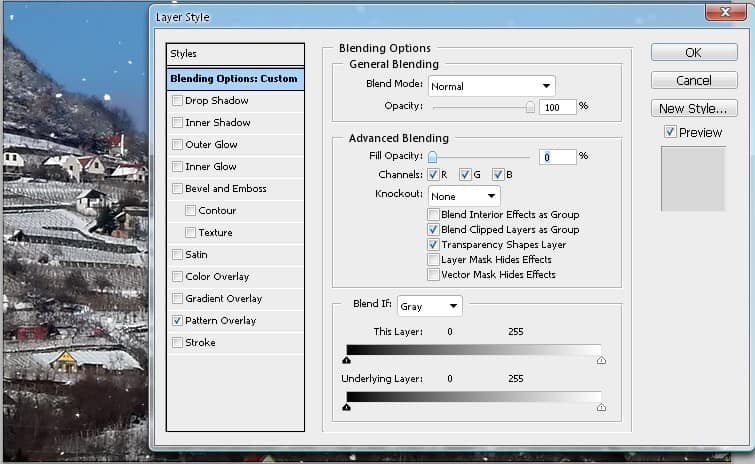Expand the Knockout dropdown

pos(464,196)
